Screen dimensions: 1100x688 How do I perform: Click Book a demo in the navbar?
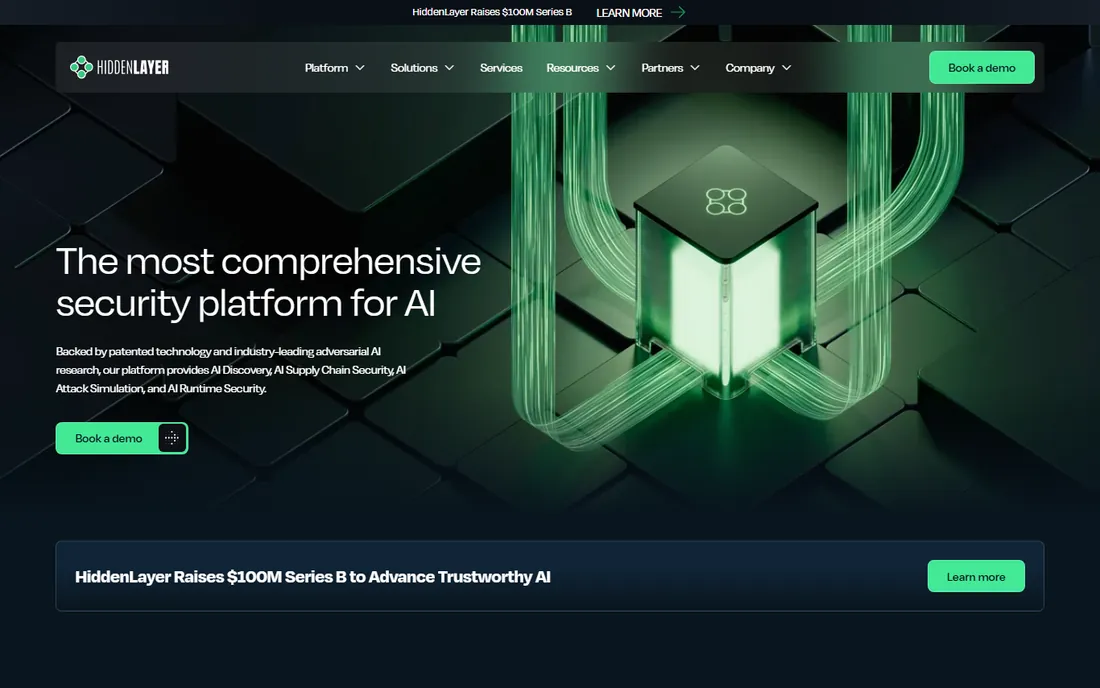pyautogui.click(x=981, y=67)
